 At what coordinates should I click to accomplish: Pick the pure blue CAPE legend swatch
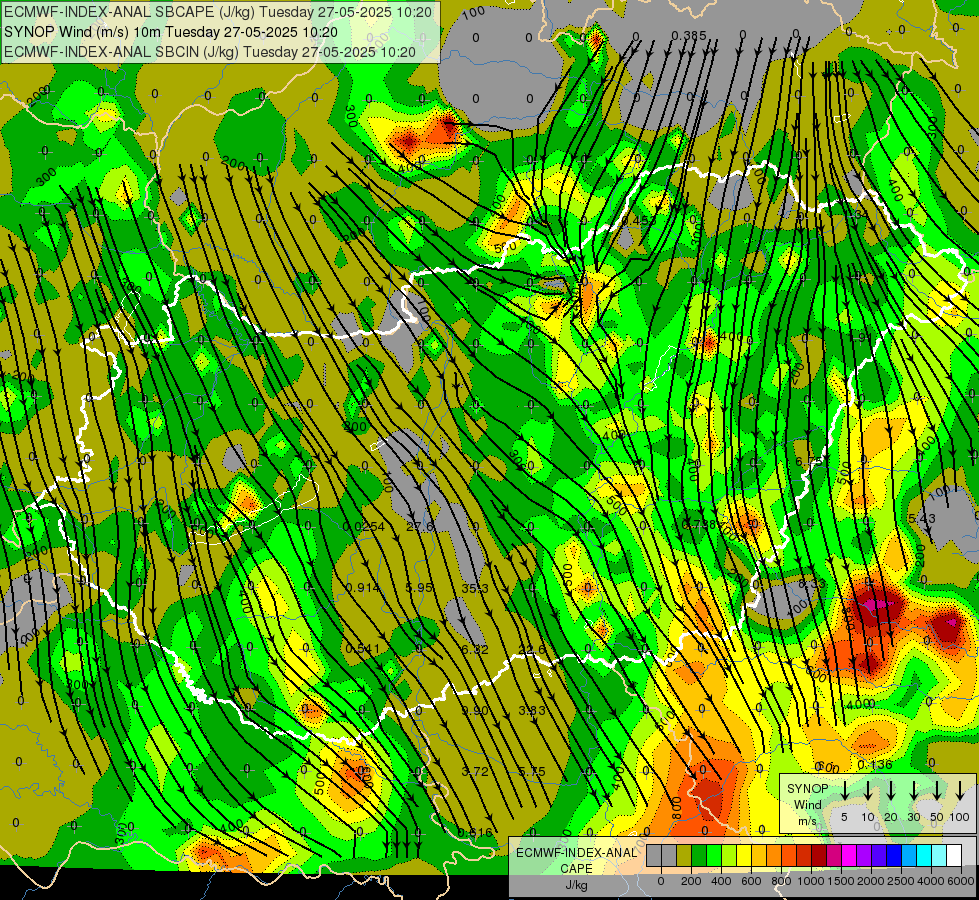point(893,856)
